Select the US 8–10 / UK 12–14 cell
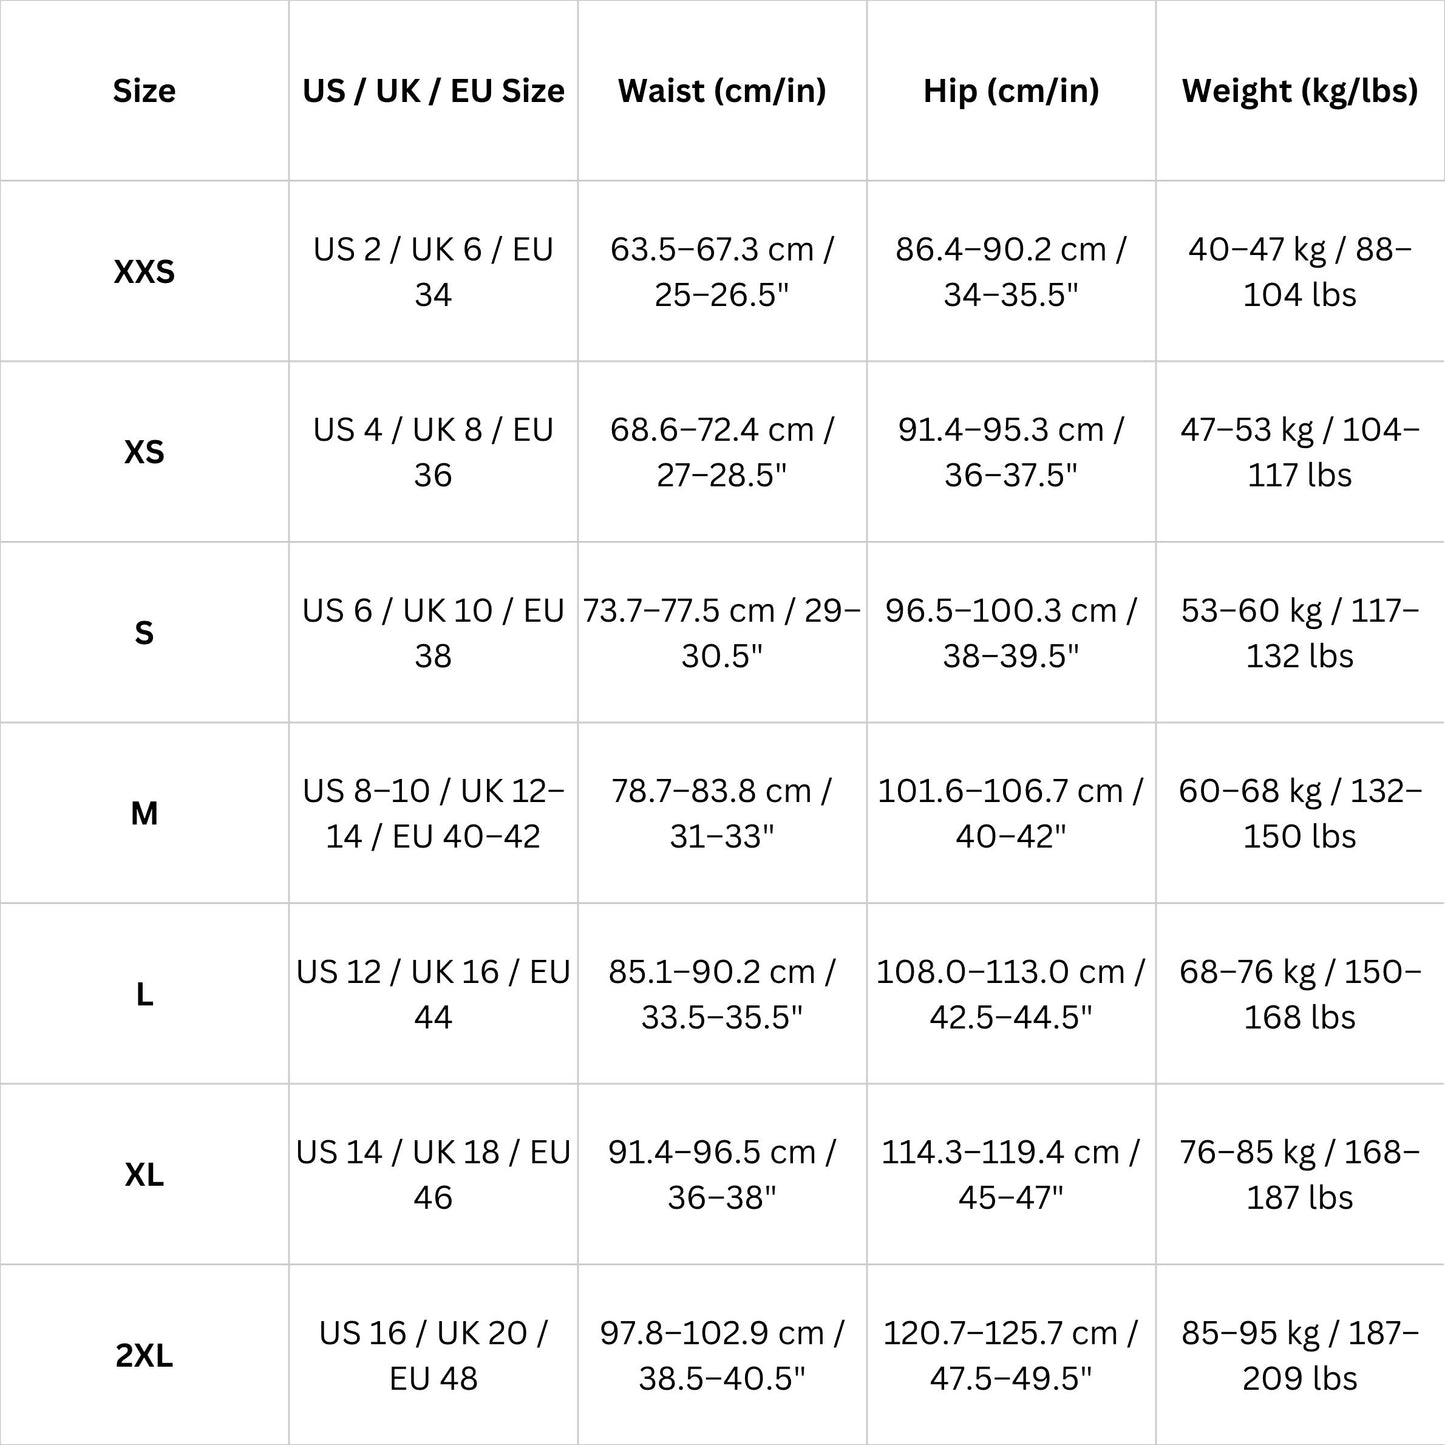Image resolution: width=1445 pixels, height=1445 pixels. (x=433, y=814)
